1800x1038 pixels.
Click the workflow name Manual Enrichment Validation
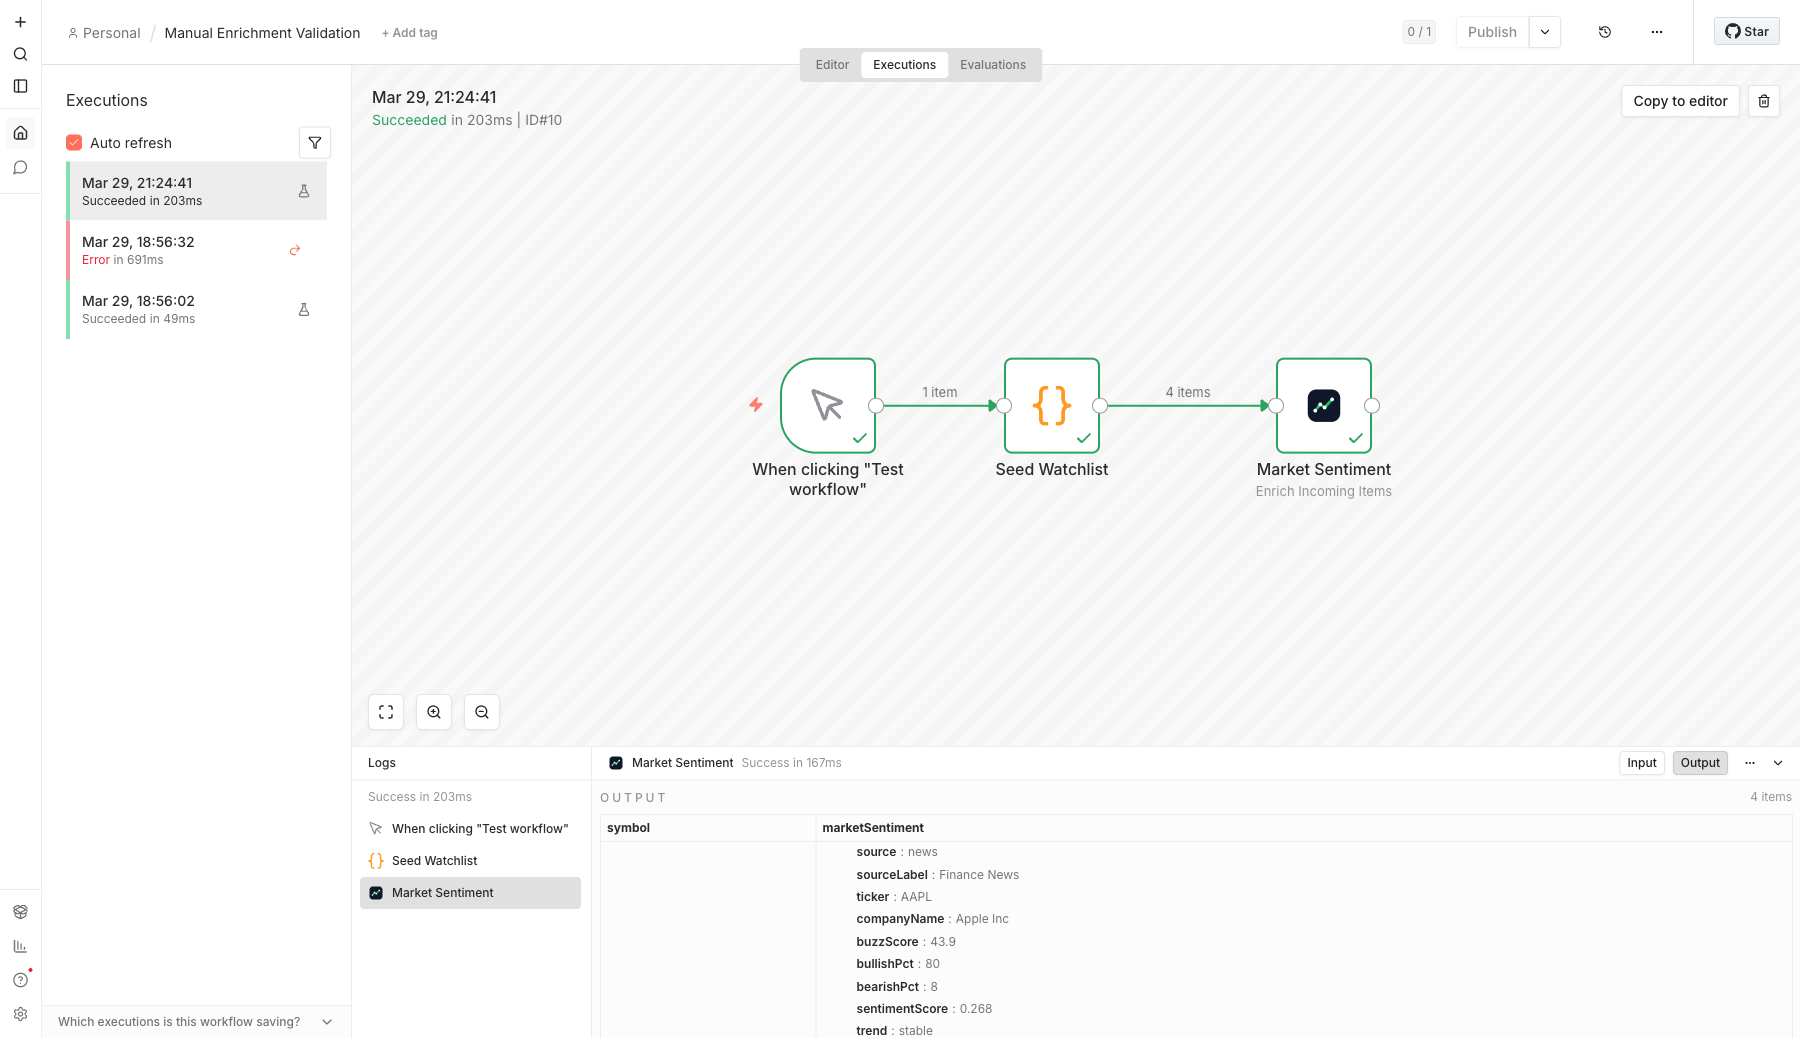pos(262,33)
